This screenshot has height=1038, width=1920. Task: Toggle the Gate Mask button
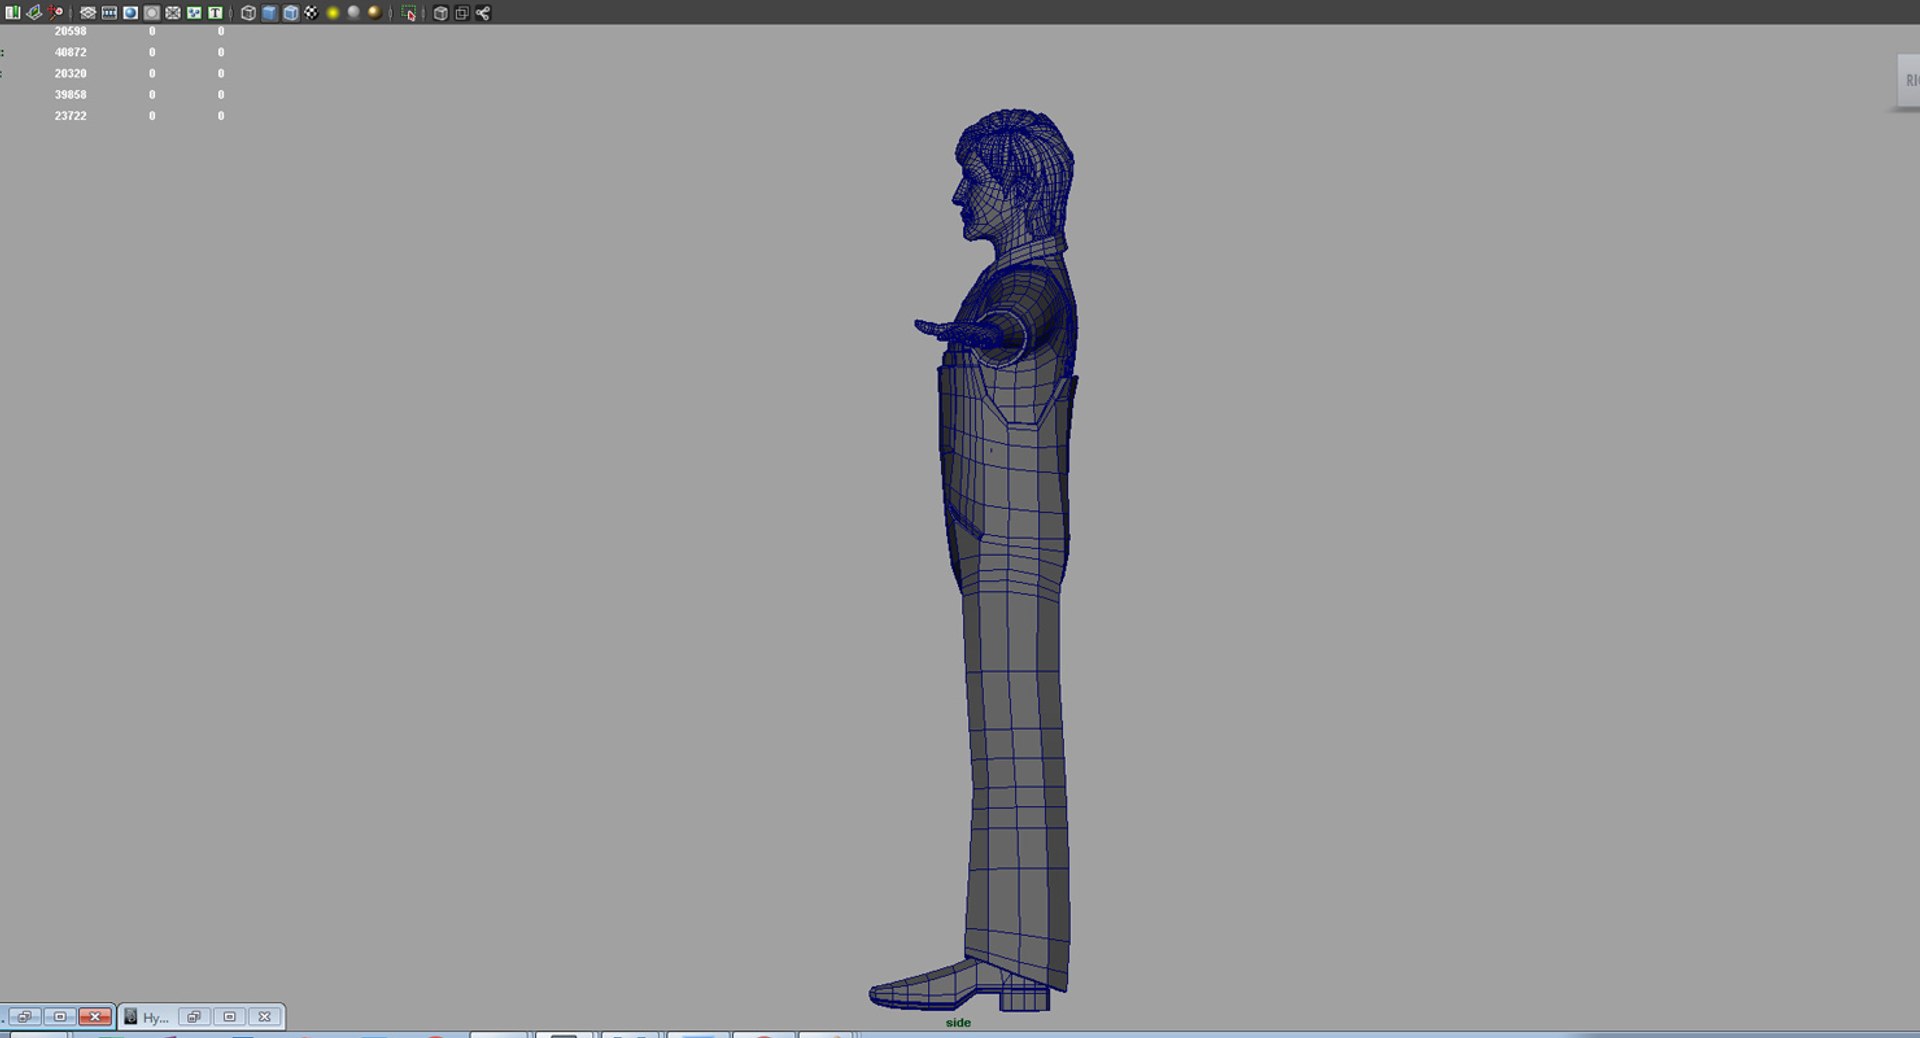[x=151, y=13]
